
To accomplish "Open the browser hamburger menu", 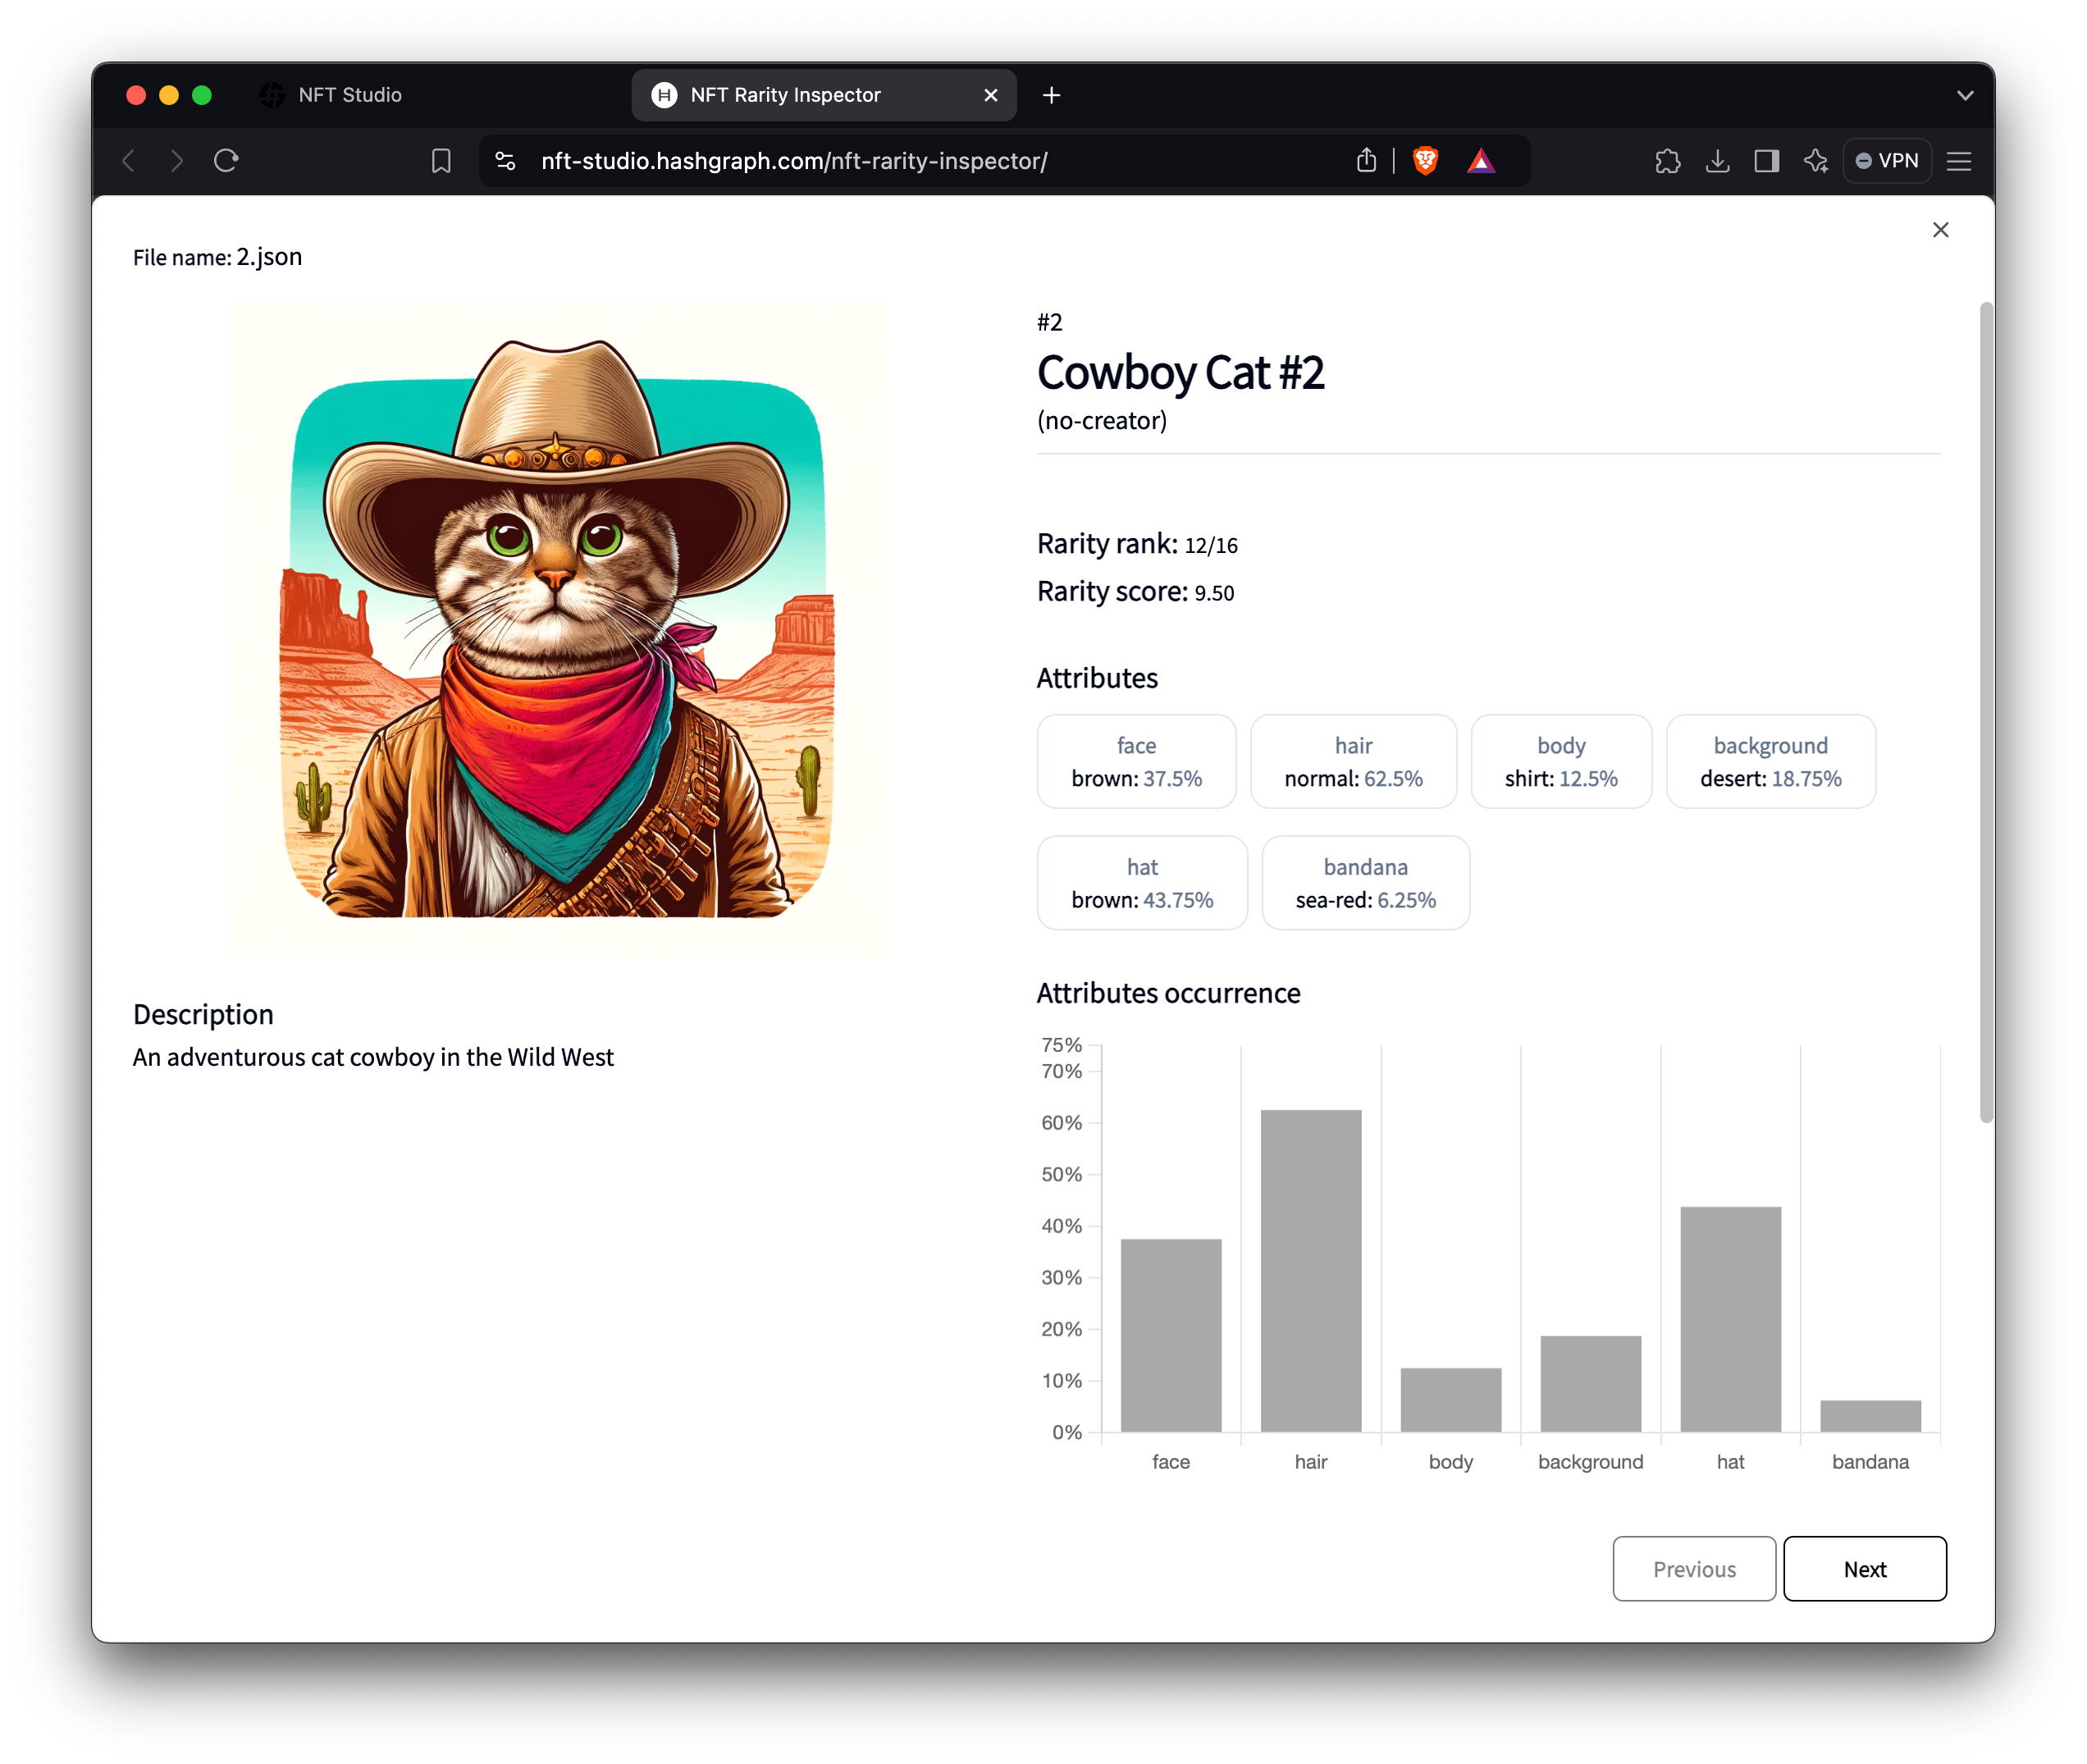I will [x=1958, y=161].
